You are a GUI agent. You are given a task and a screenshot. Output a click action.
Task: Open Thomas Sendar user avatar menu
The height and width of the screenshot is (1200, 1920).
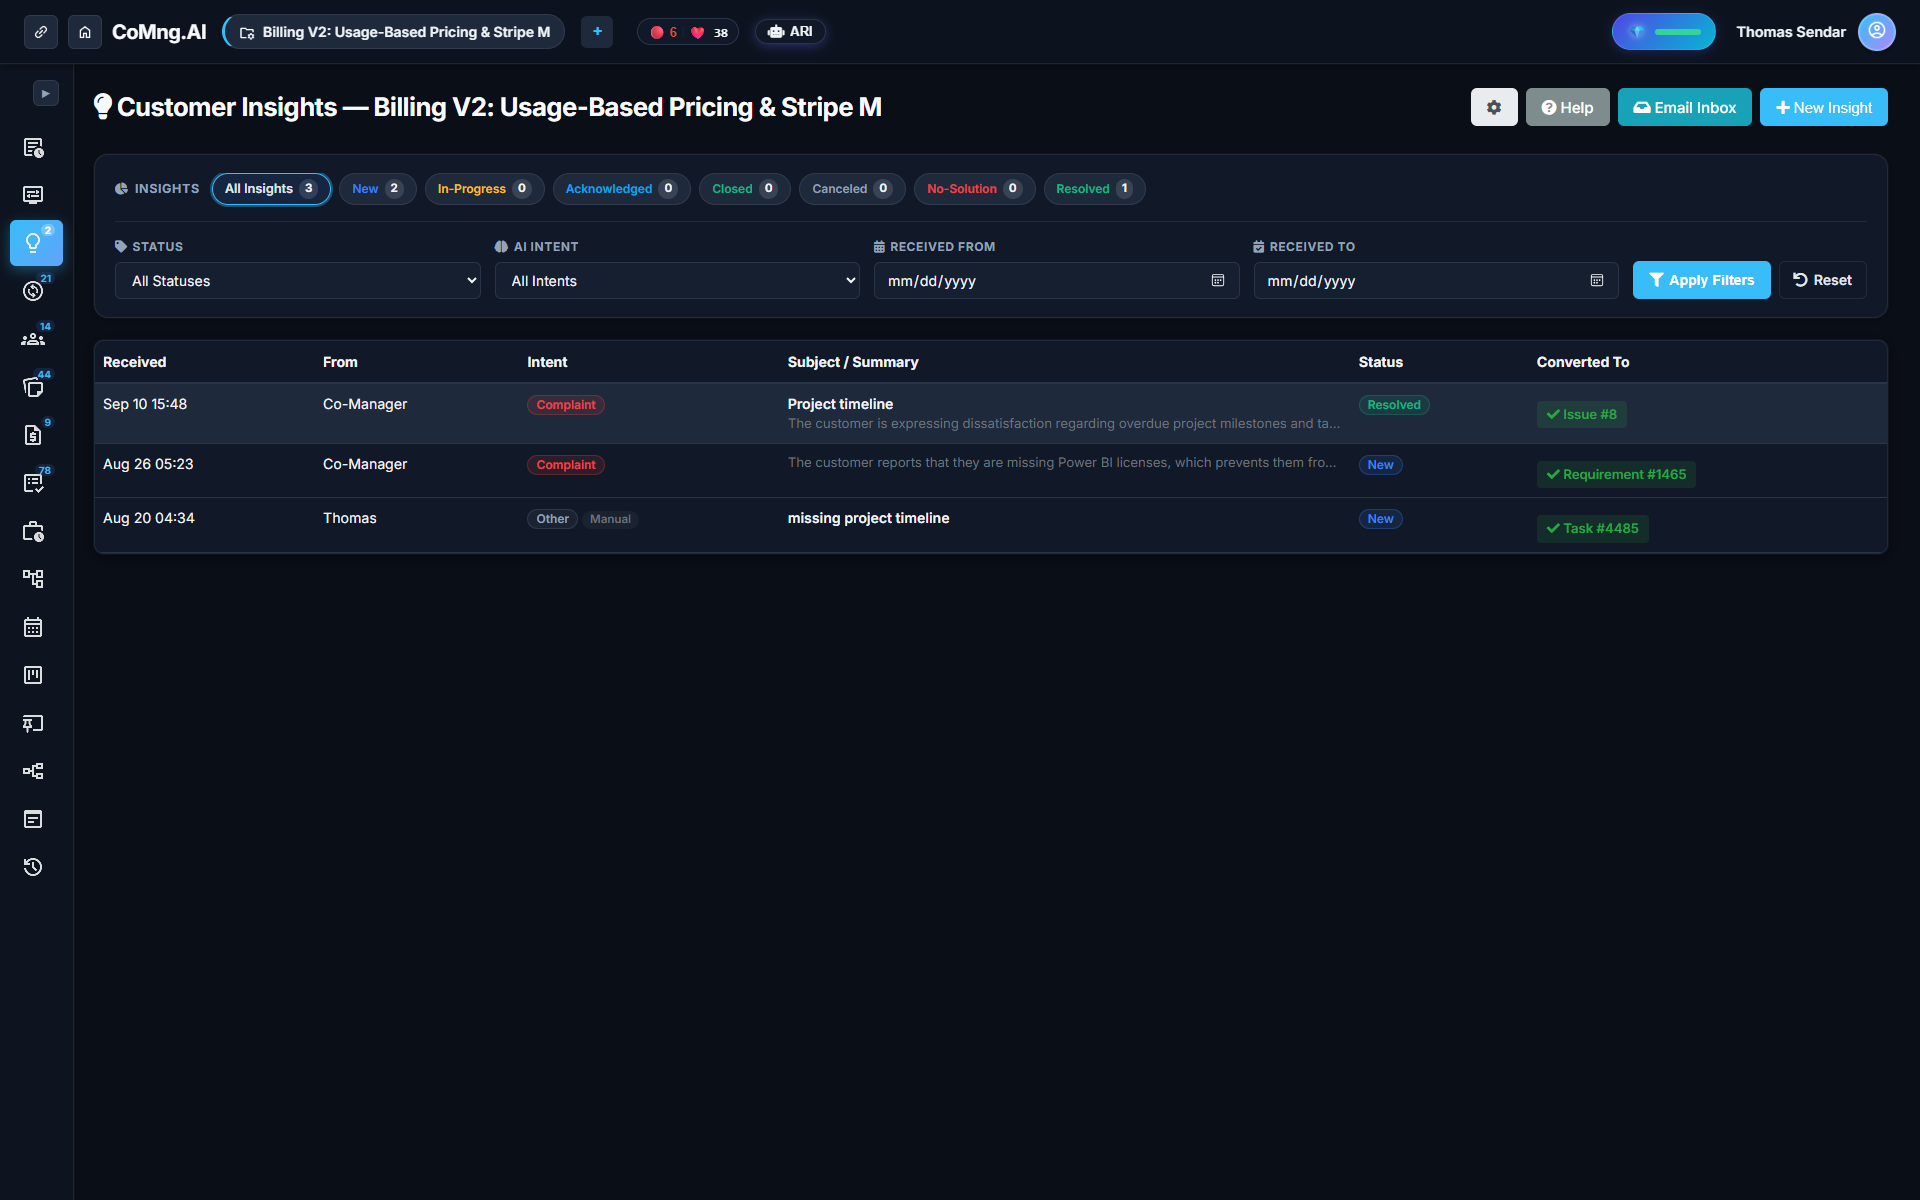click(x=1876, y=32)
